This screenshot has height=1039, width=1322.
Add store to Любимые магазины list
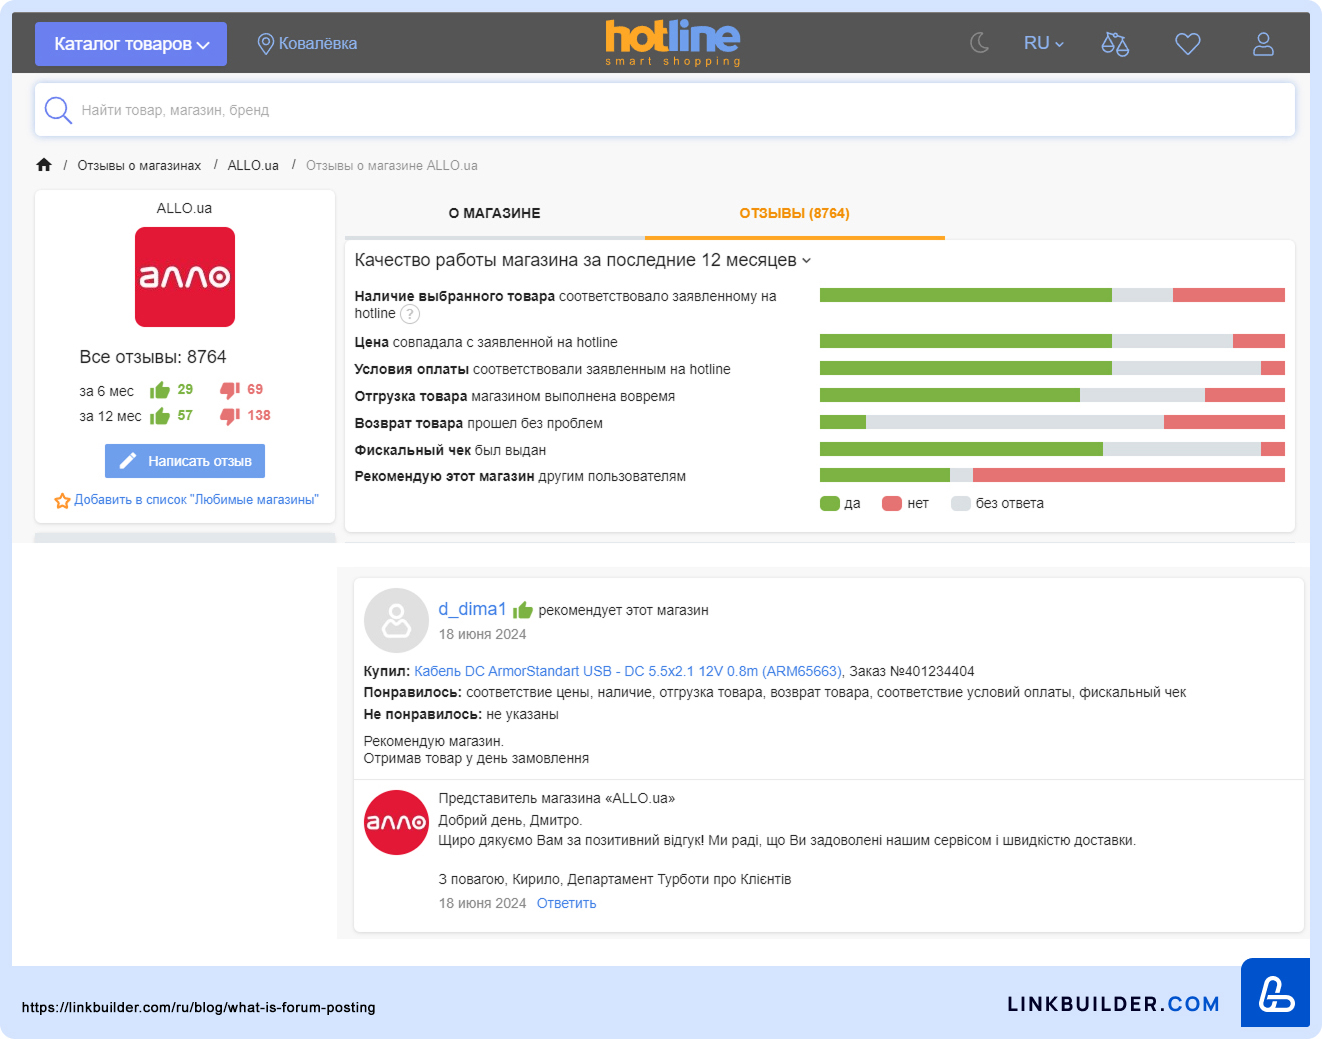[196, 500]
